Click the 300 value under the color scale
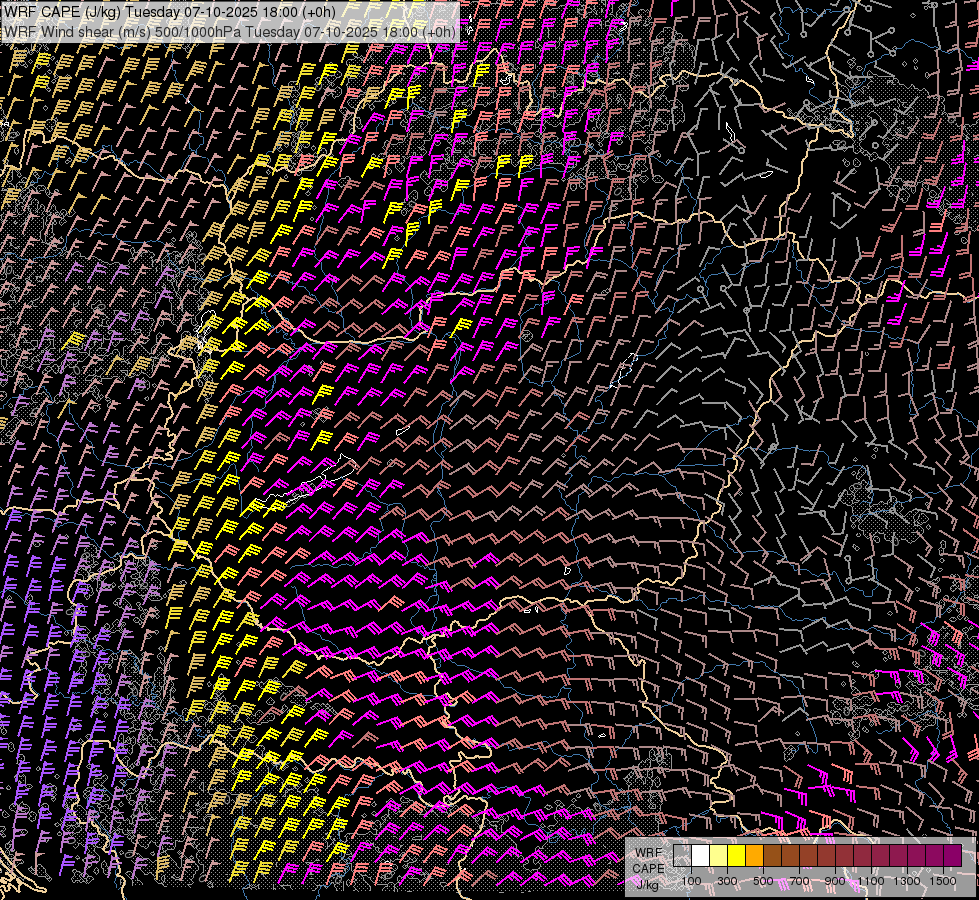The image size is (979, 900). tap(727, 881)
